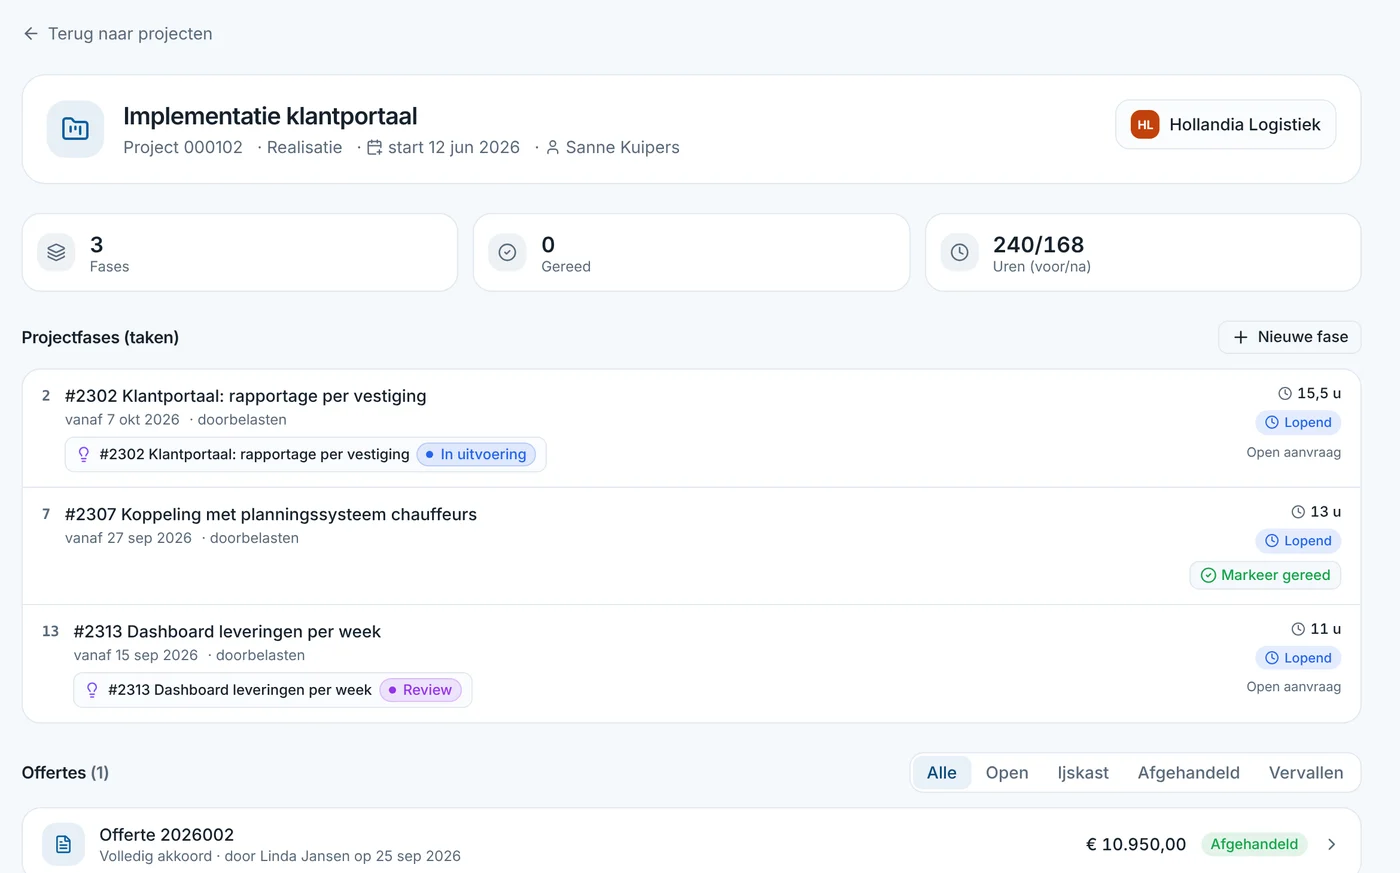Screen dimensions: 1400x873
Task: Open phase title #2313 Dashboard leveringen per week
Action: tap(227, 632)
